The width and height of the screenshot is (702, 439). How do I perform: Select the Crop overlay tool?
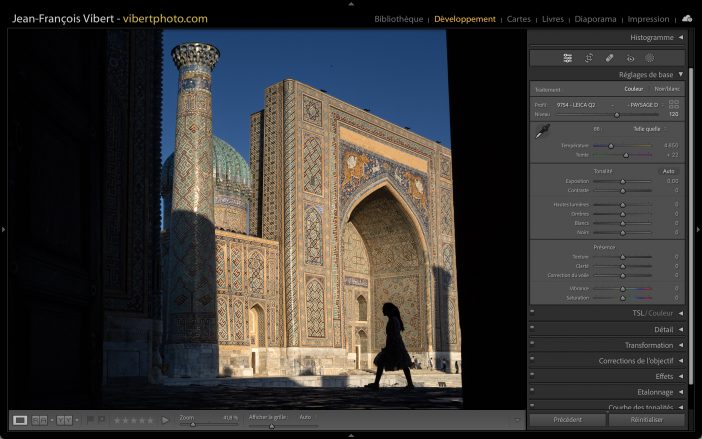coord(589,58)
